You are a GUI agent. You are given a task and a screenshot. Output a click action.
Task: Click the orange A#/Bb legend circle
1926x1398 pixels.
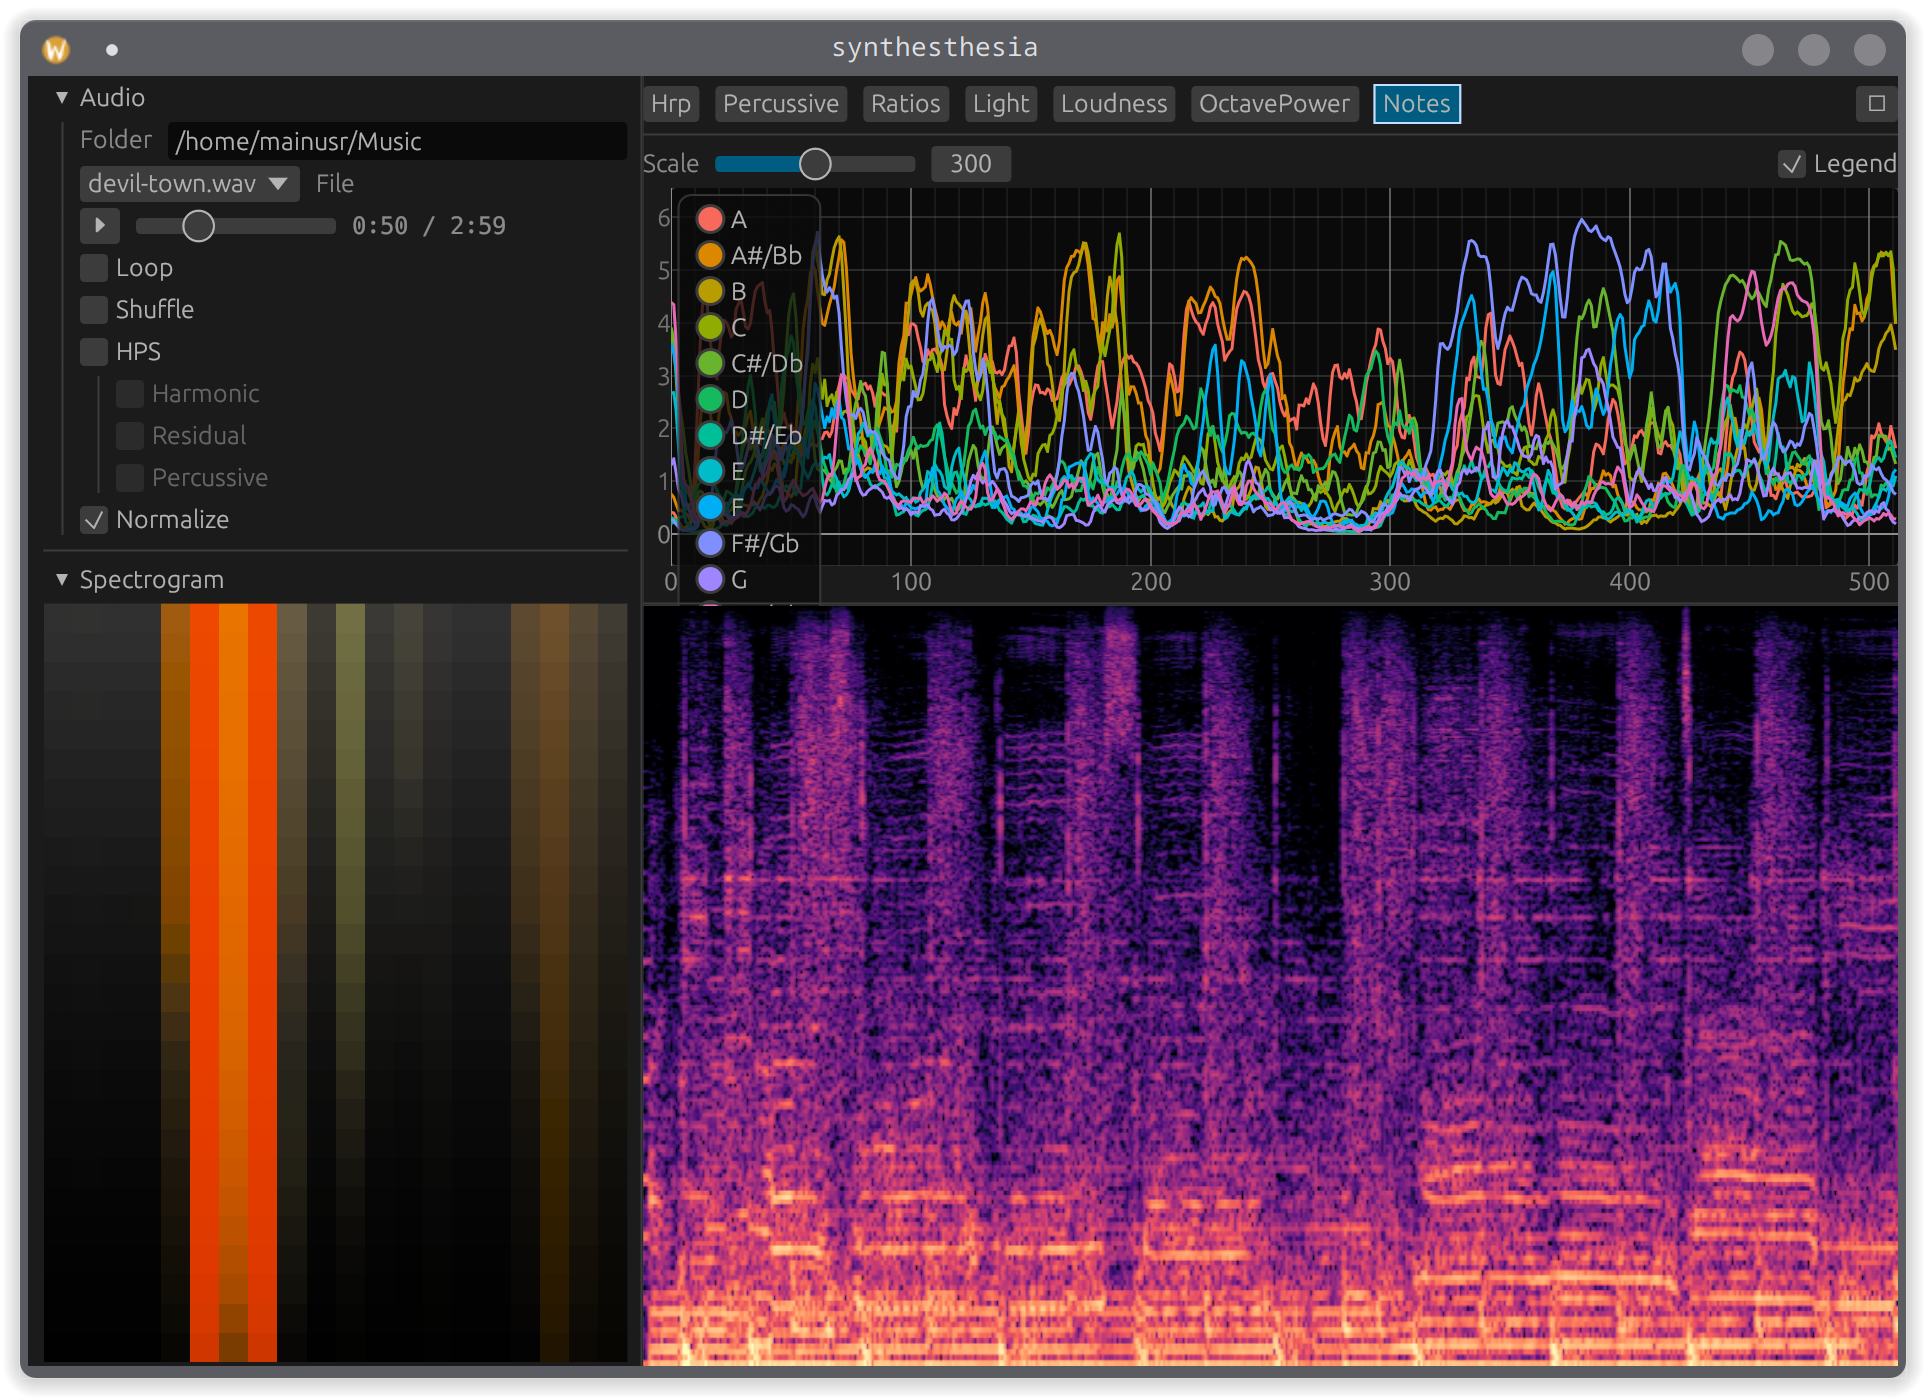click(710, 255)
